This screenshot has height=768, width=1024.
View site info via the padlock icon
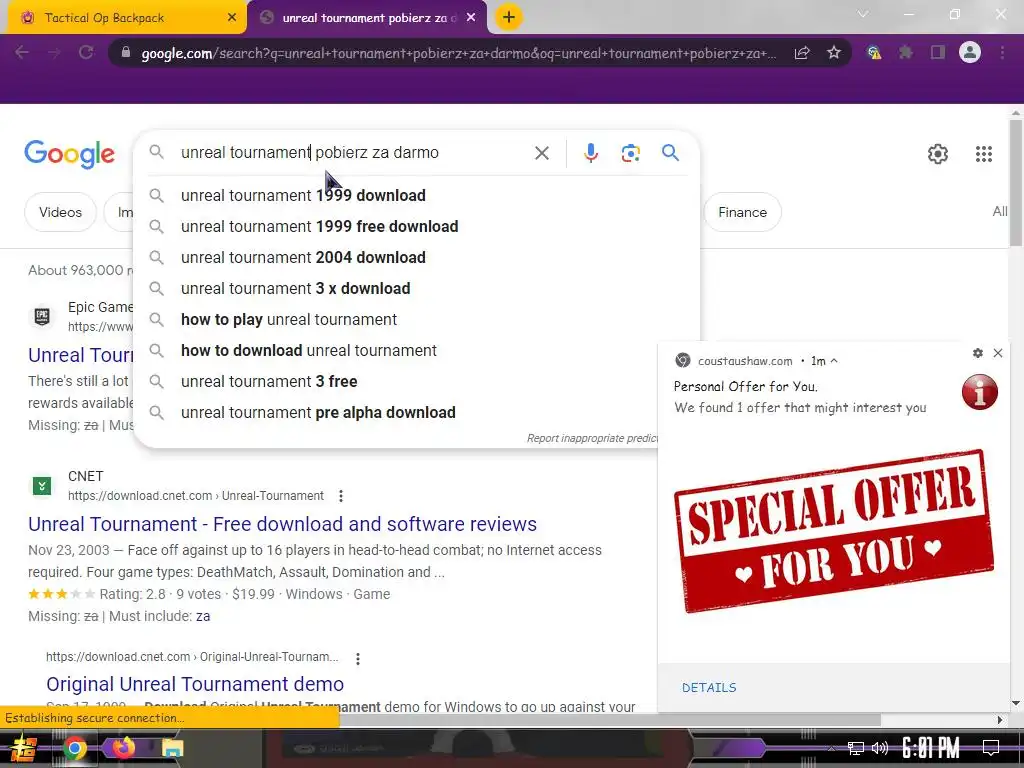click(125, 53)
